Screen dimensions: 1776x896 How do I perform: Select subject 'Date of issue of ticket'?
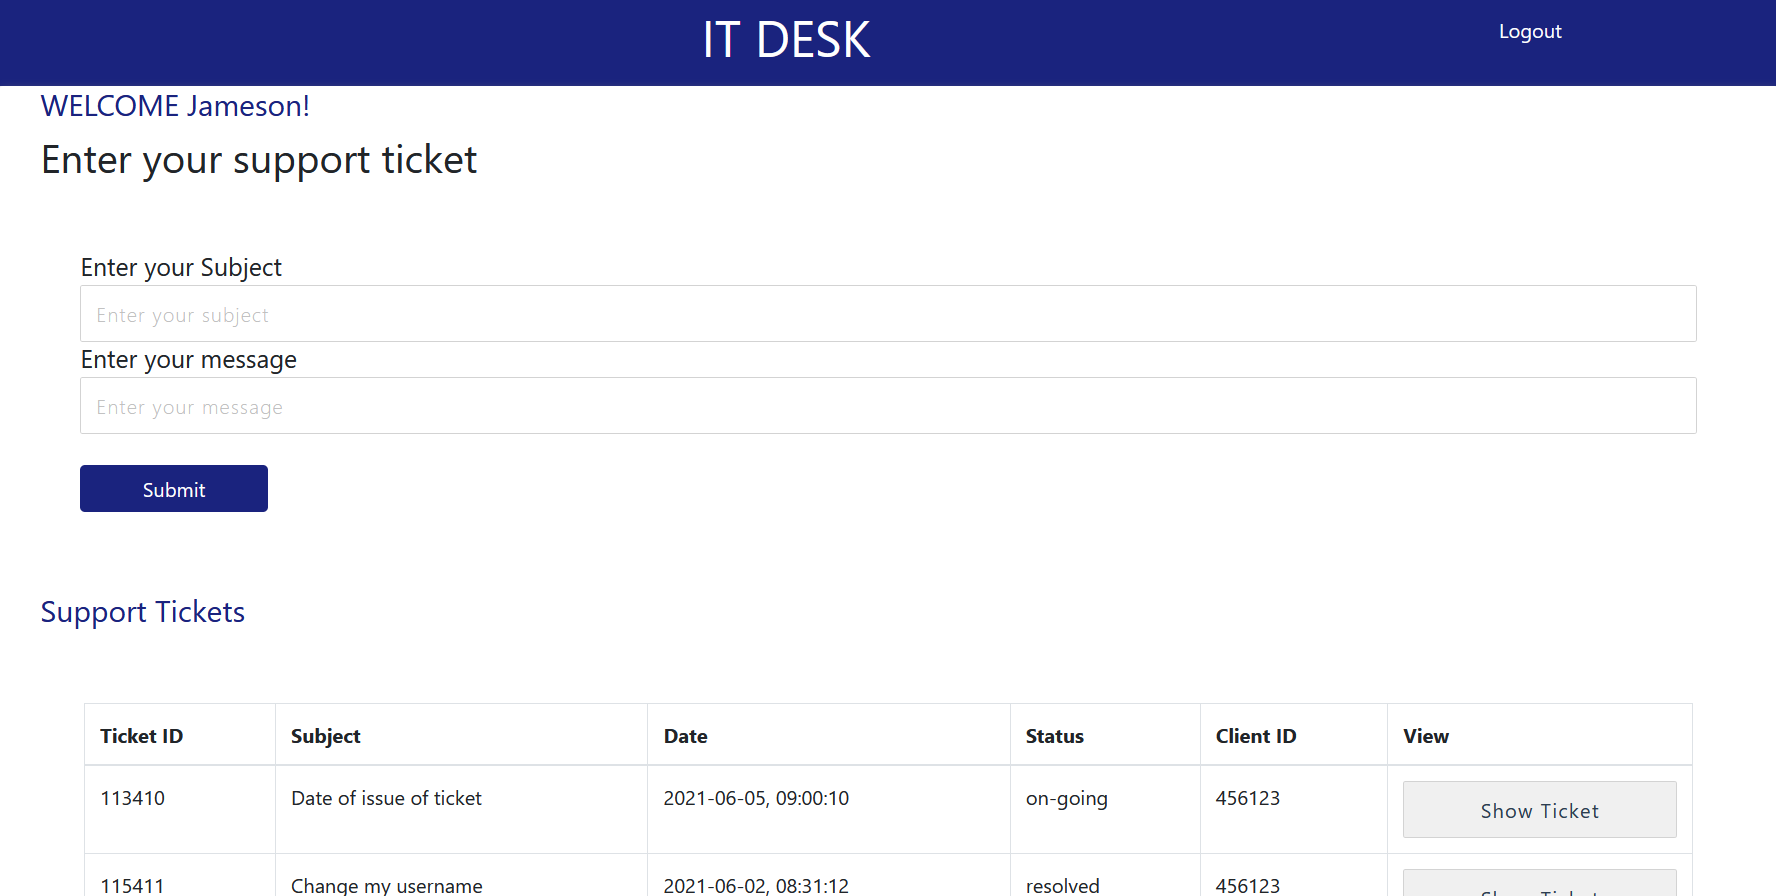386,798
